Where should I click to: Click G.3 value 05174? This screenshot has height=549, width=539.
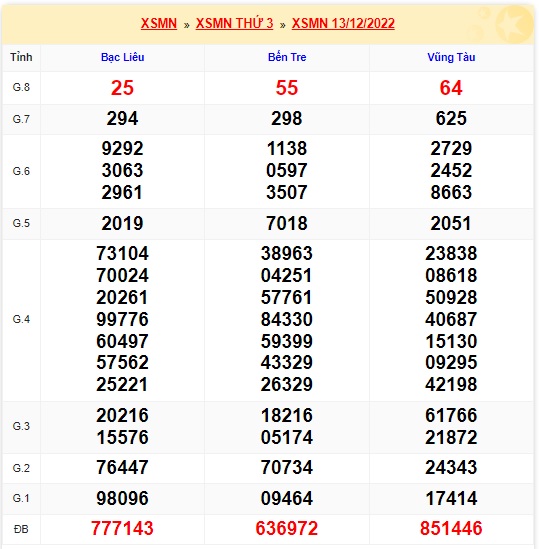[x=287, y=438]
